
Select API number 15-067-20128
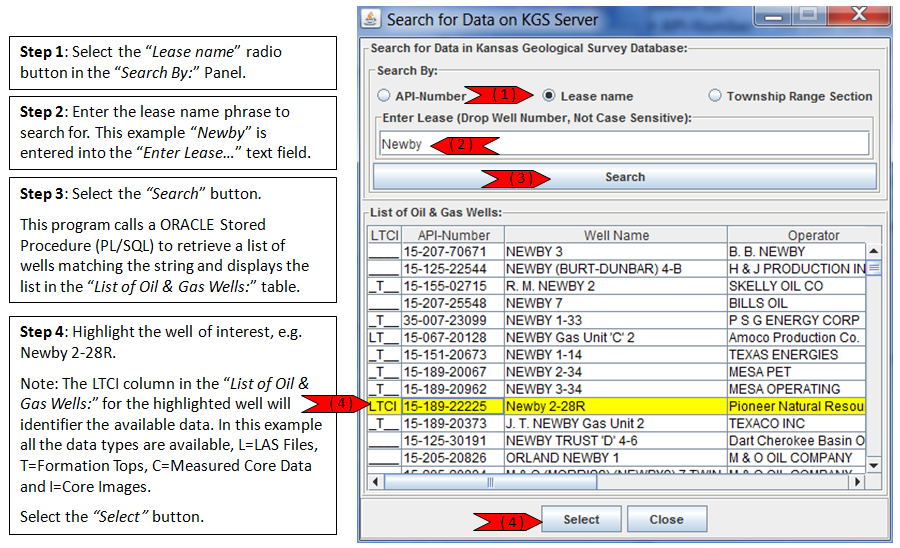point(453,337)
